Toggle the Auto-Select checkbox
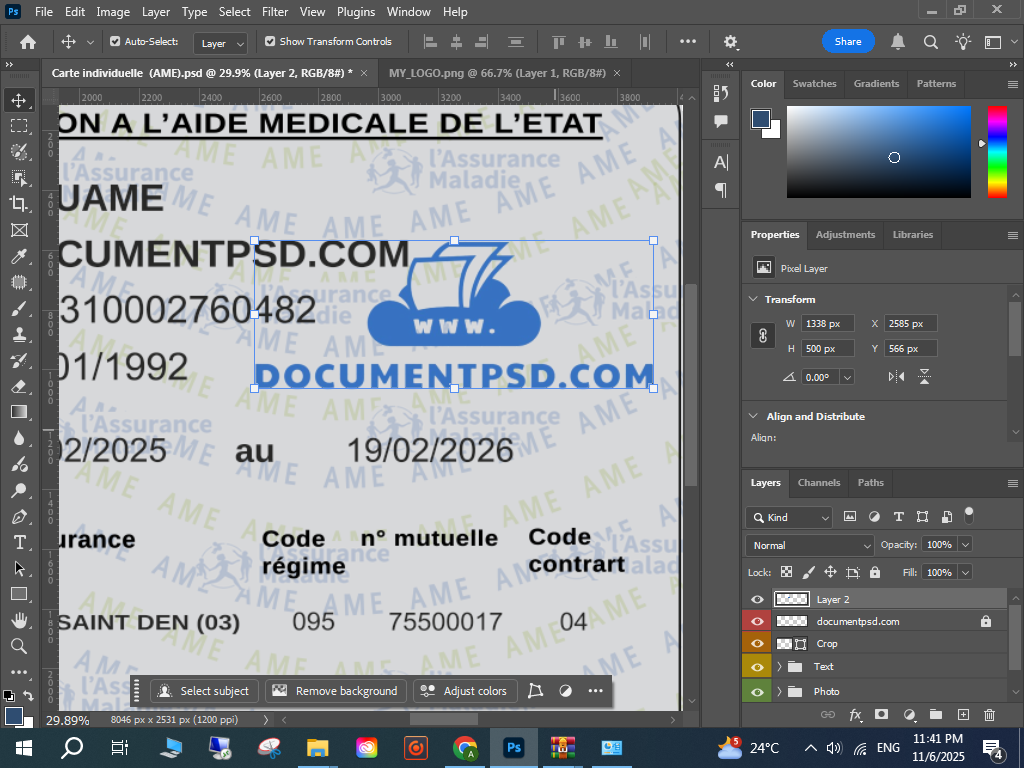The height and width of the screenshot is (768, 1024). tap(115, 42)
